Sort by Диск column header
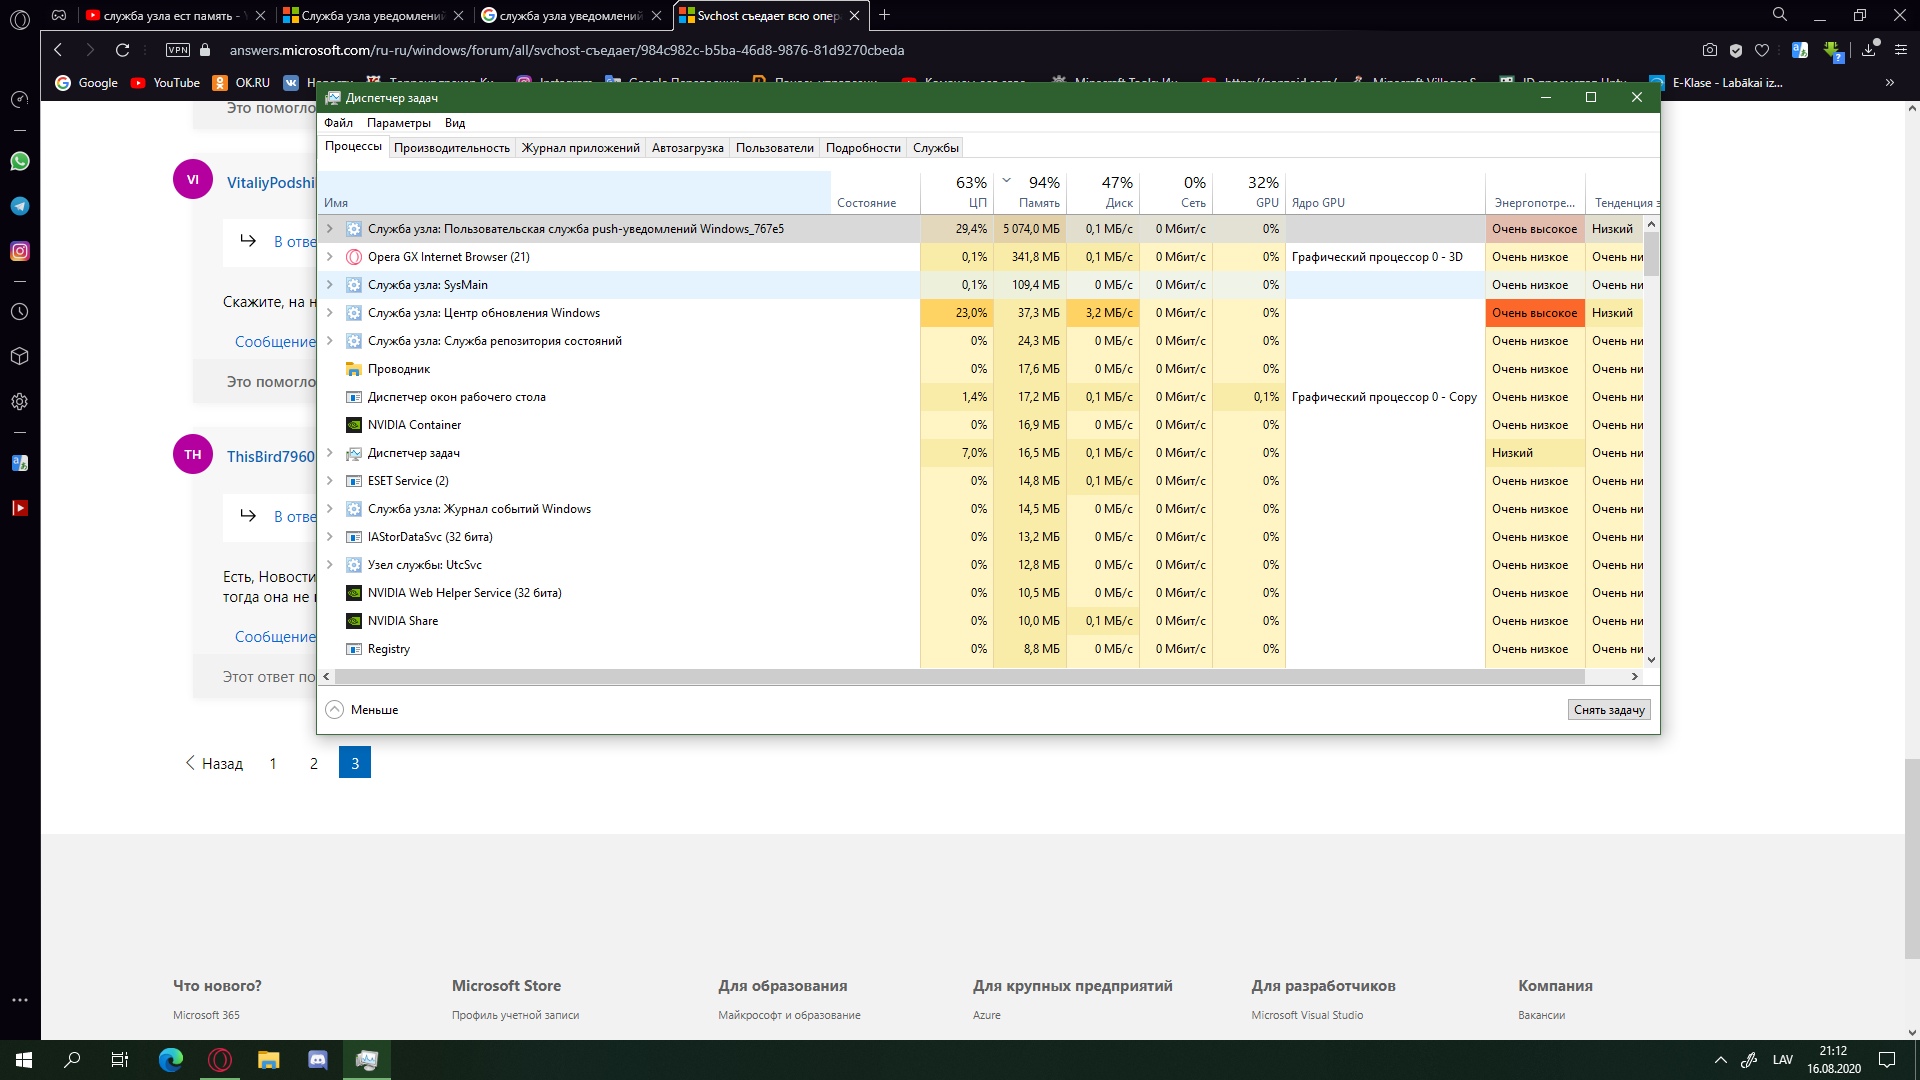 pos(1103,191)
